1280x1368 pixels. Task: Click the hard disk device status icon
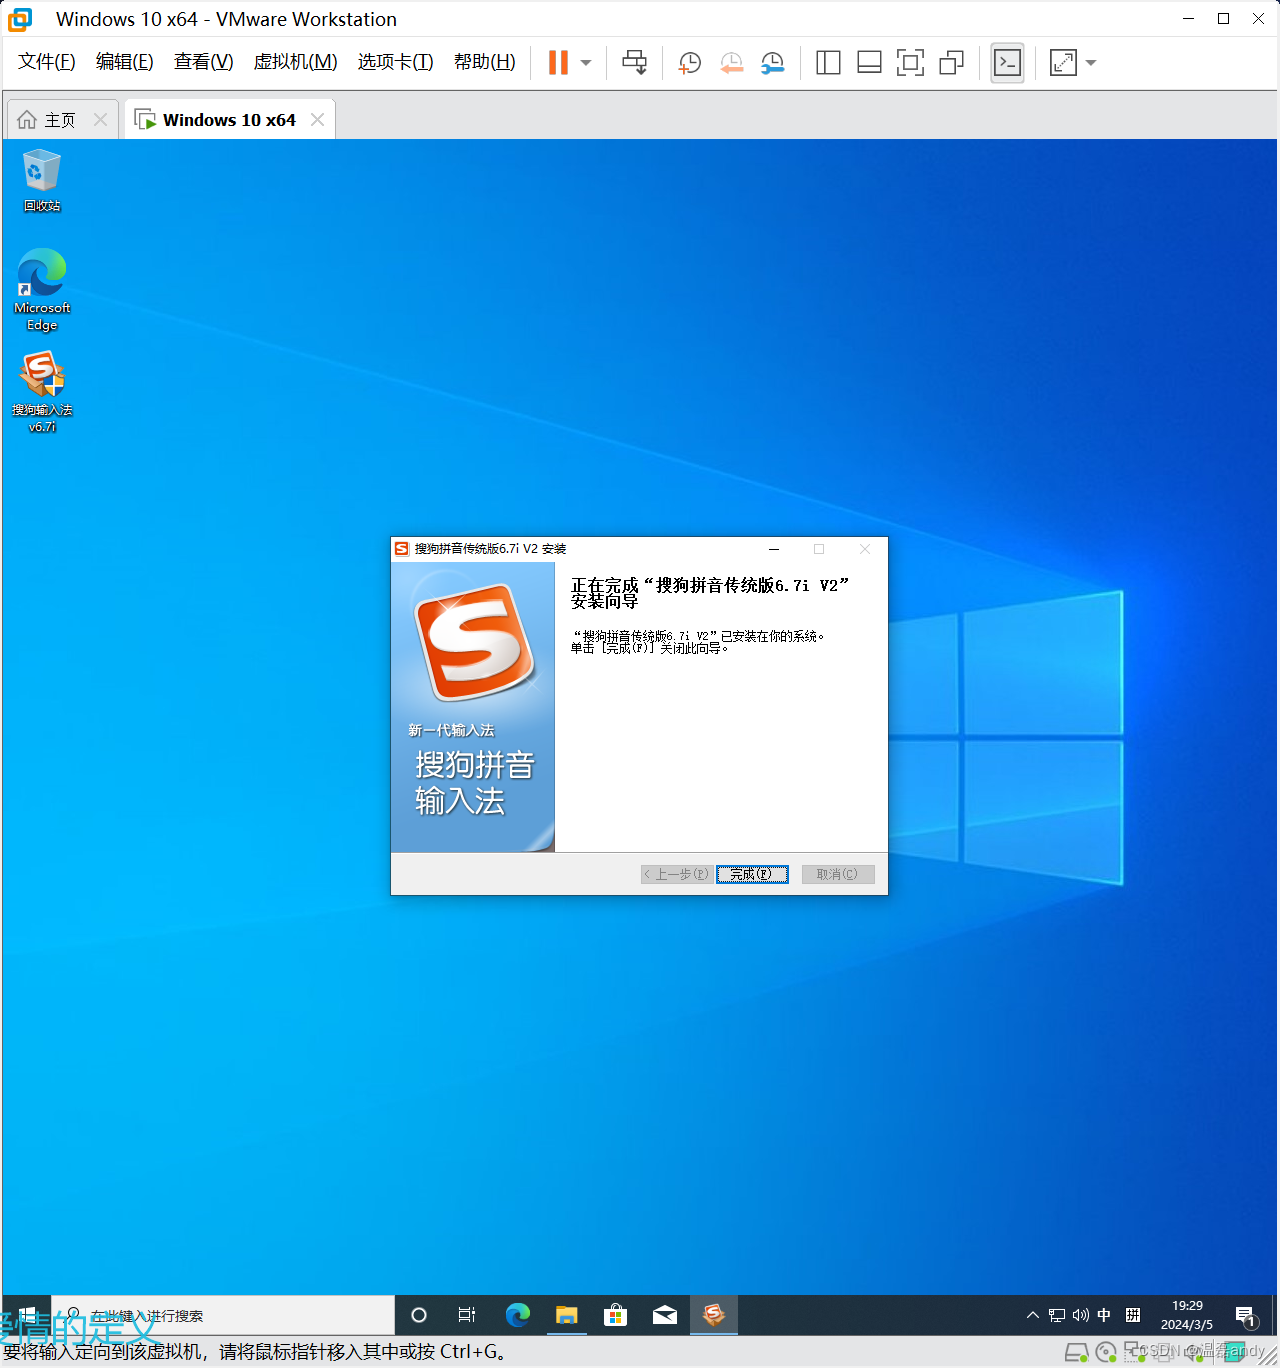pos(1076,1353)
